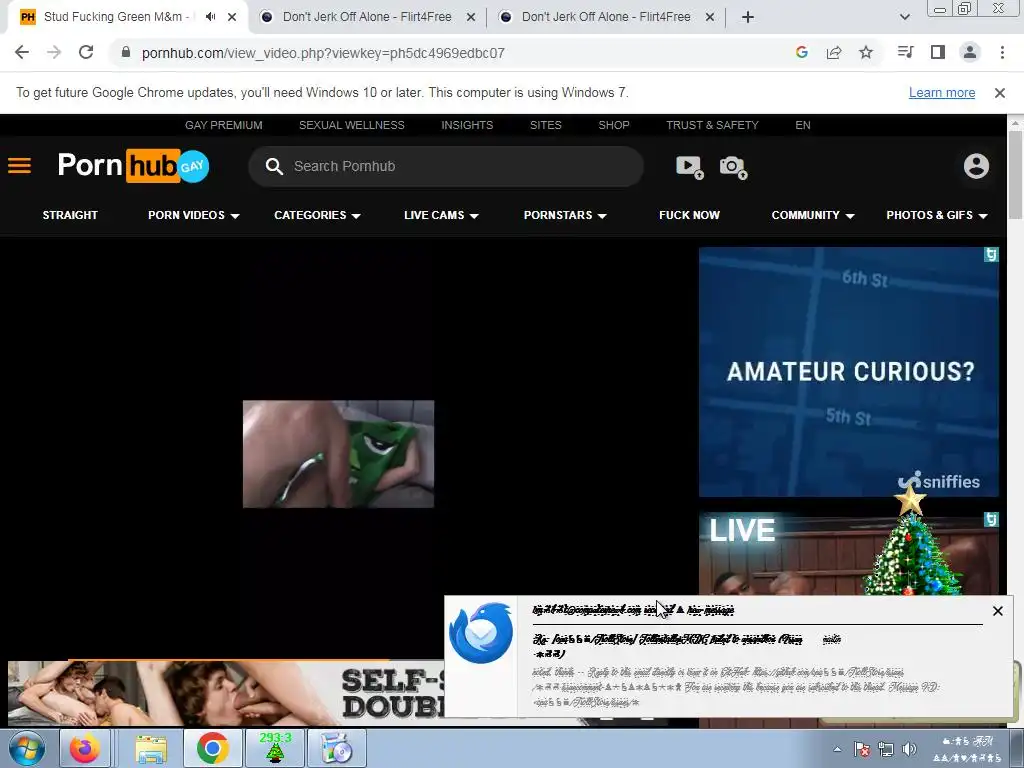
Task: Open a new browser tab
Action: click(748, 17)
